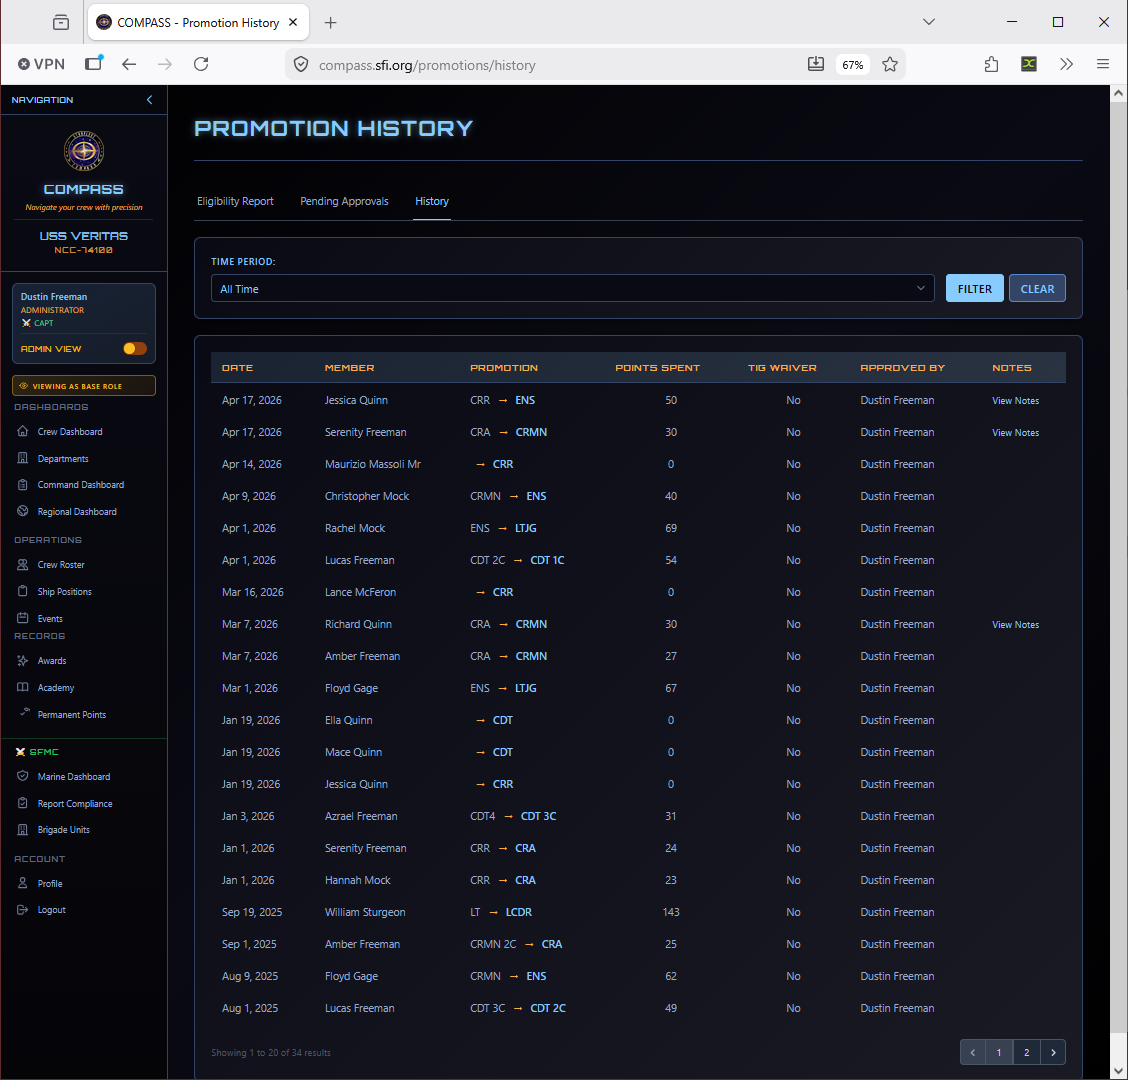Image resolution: width=1128 pixels, height=1080 pixels.
Task: Go to next results page arrow
Action: point(1053,1052)
